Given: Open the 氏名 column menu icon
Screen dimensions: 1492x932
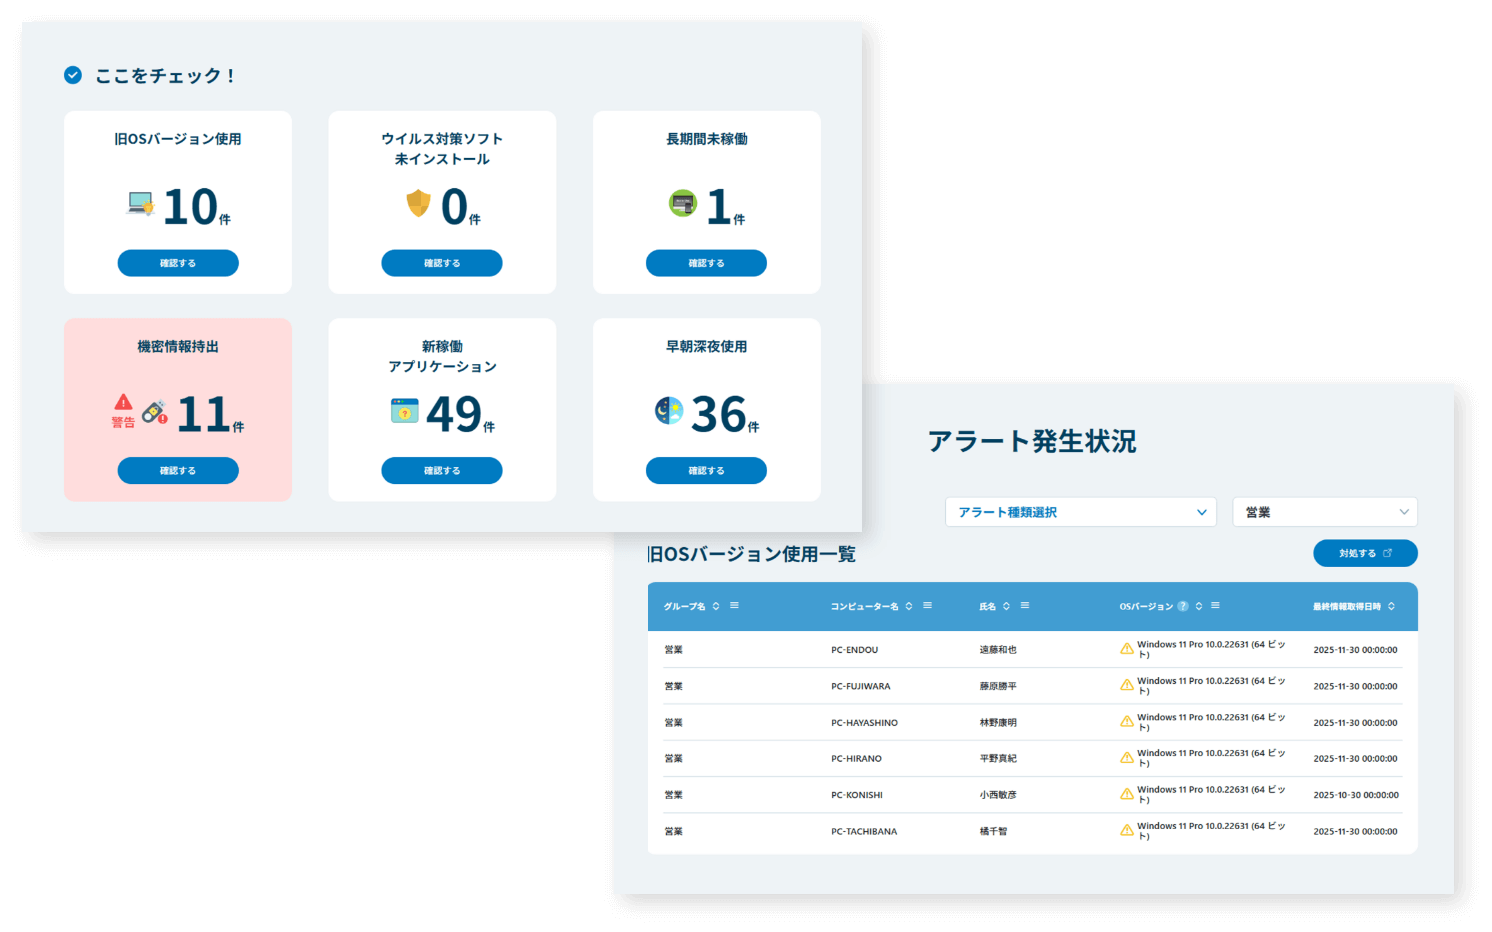Looking at the screenshot, I should [x=1024, y=606].
